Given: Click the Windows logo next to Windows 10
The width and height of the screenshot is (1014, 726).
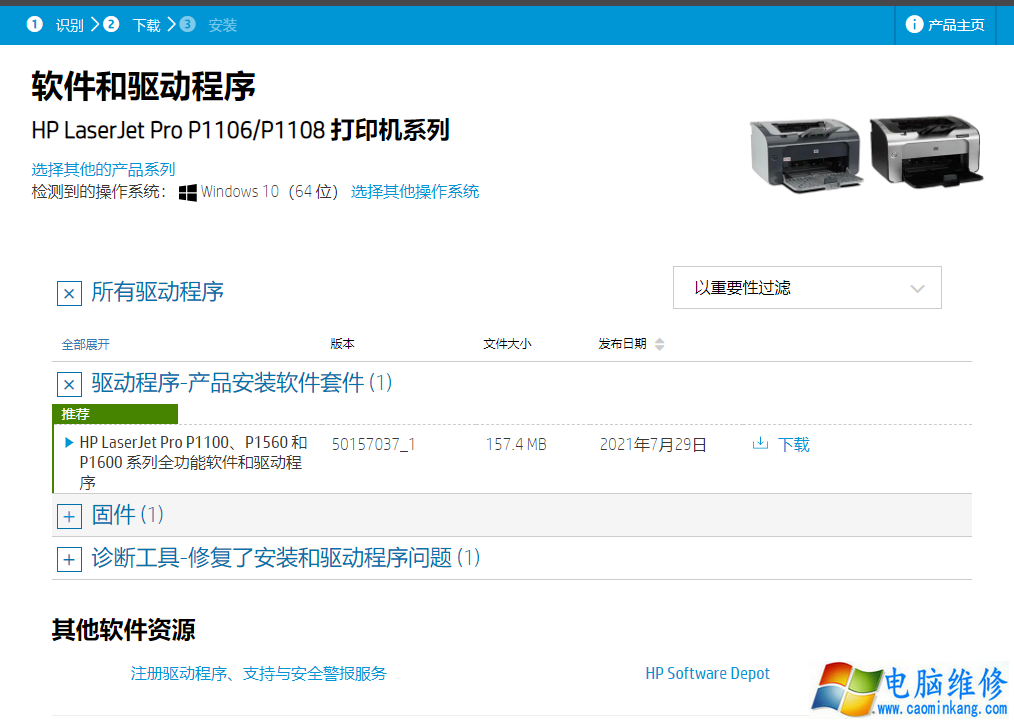Looking at the screenshot, I should pyautogui.click(x=188, y=192).
